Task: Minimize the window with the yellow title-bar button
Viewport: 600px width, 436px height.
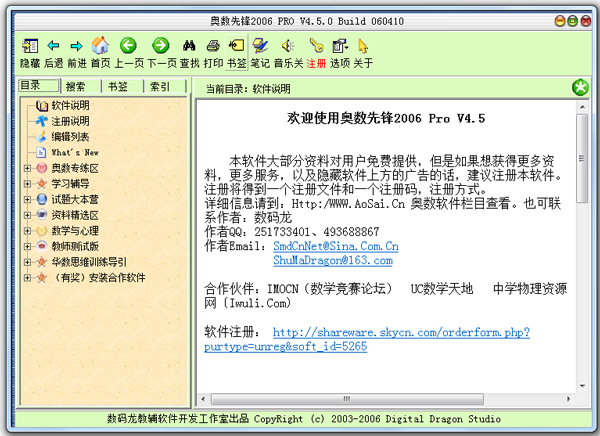Action: pyautogui.click(x=560, y=21)
